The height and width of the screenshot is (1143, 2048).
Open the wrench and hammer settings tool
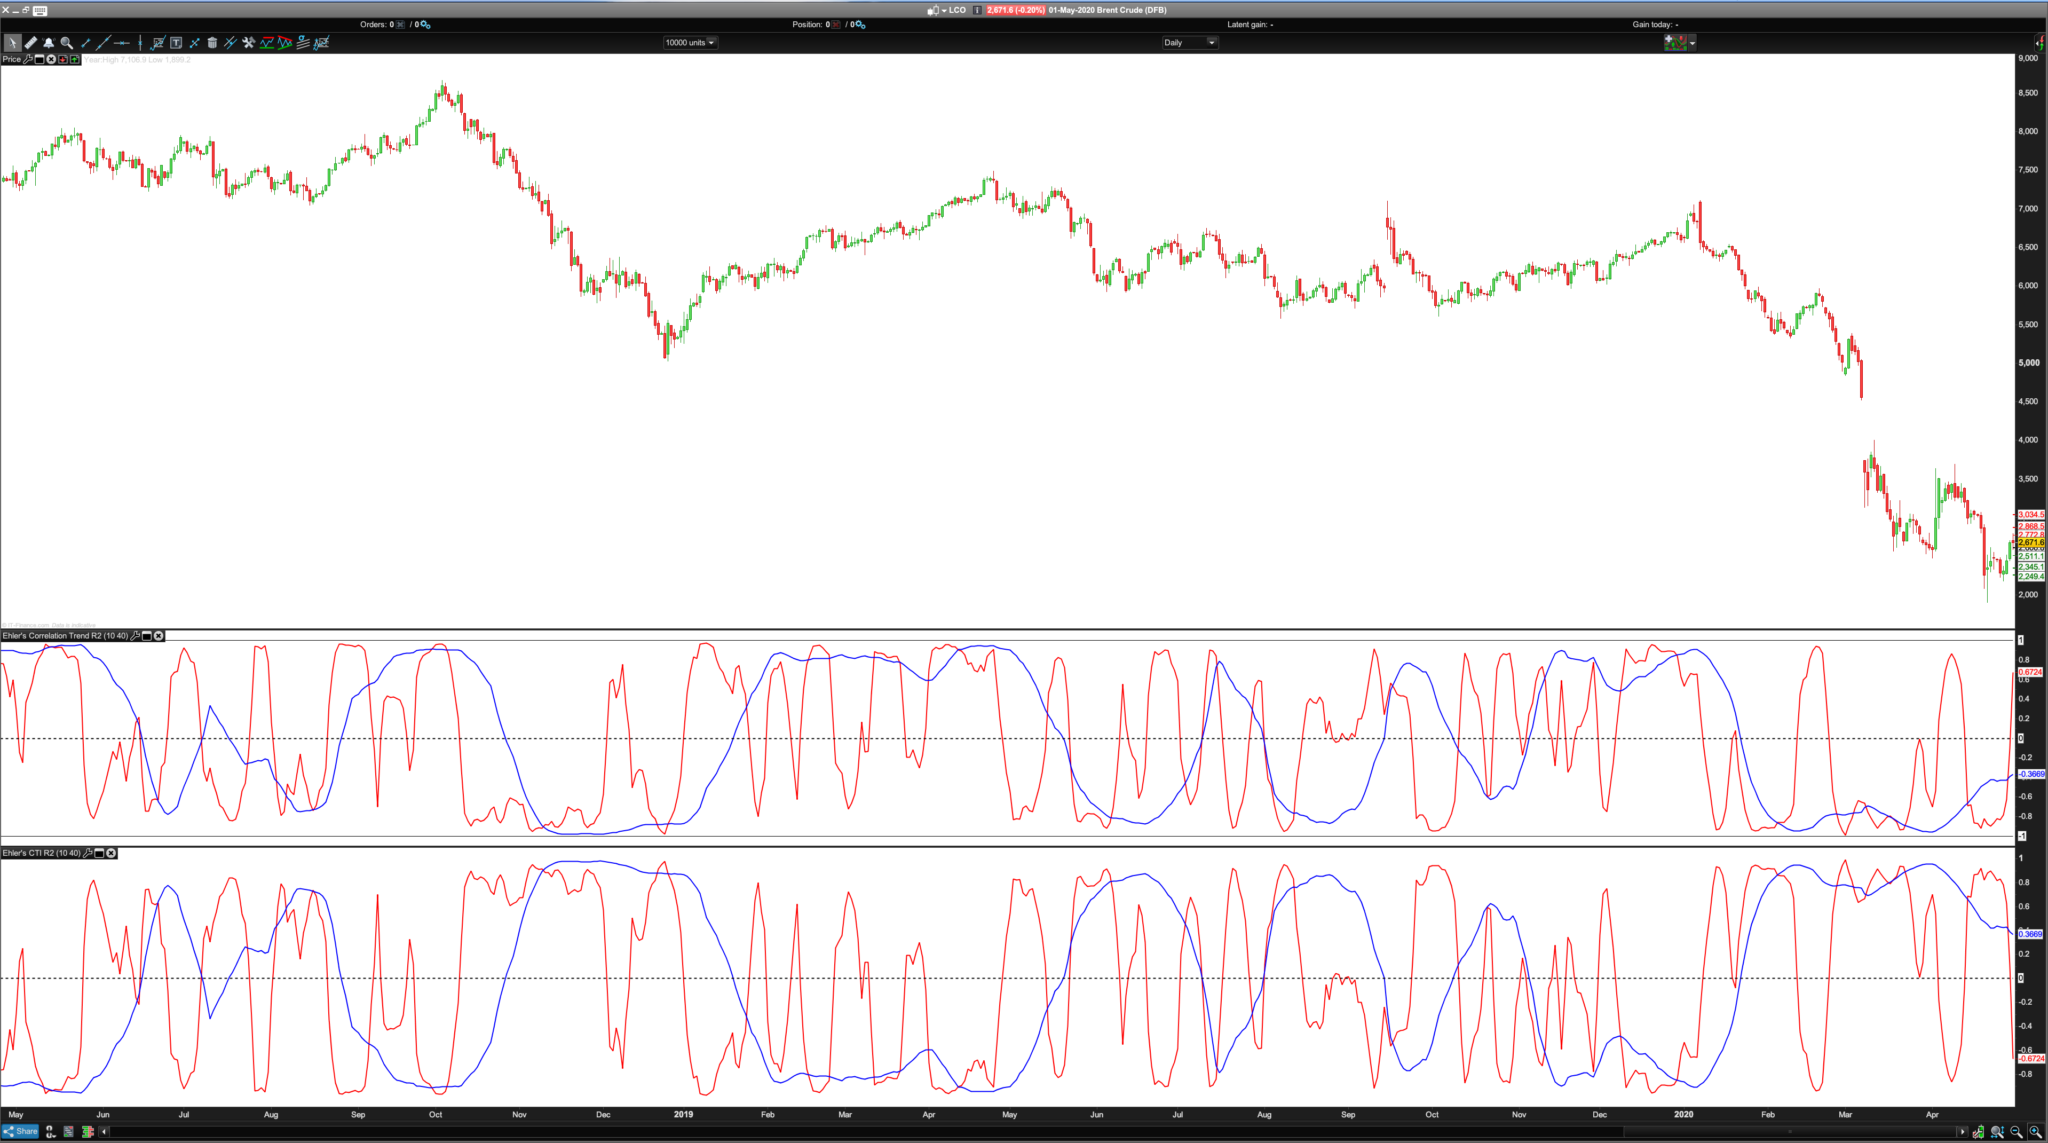(248, 43)
